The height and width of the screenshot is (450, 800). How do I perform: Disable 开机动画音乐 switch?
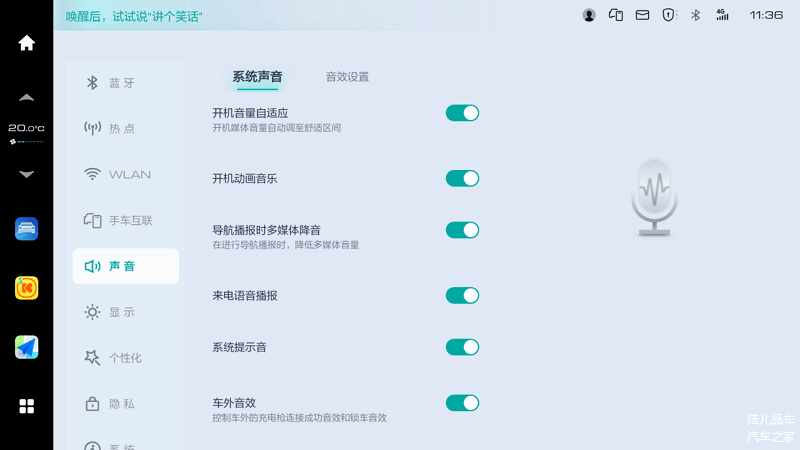462,179
